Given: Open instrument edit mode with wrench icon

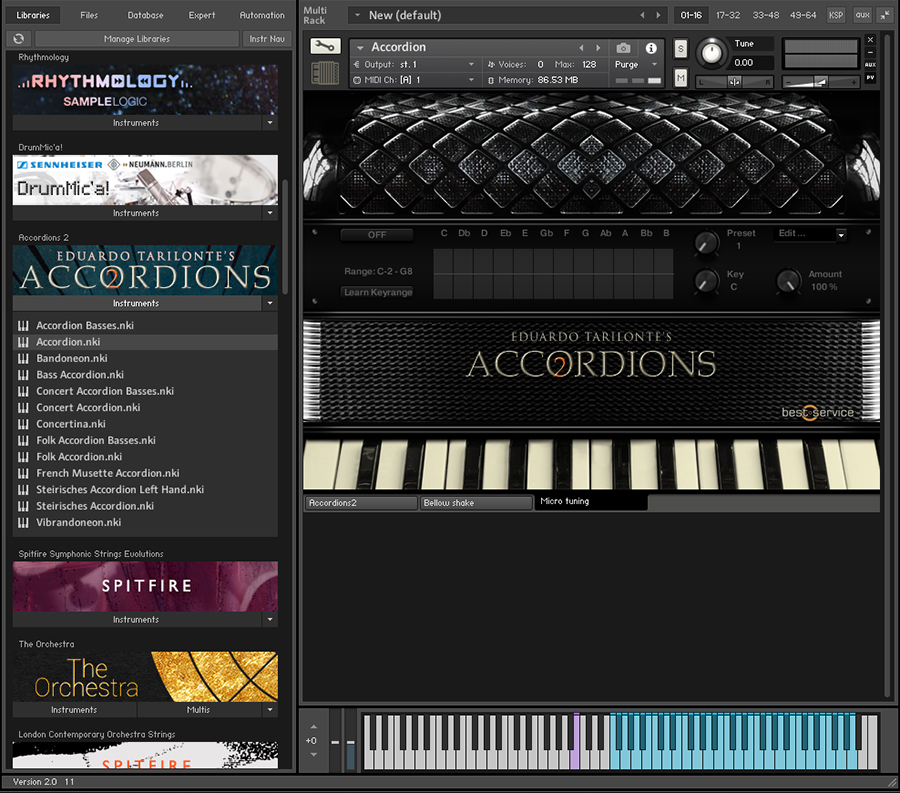Looking at the screenshot, I should click(325, 46).
